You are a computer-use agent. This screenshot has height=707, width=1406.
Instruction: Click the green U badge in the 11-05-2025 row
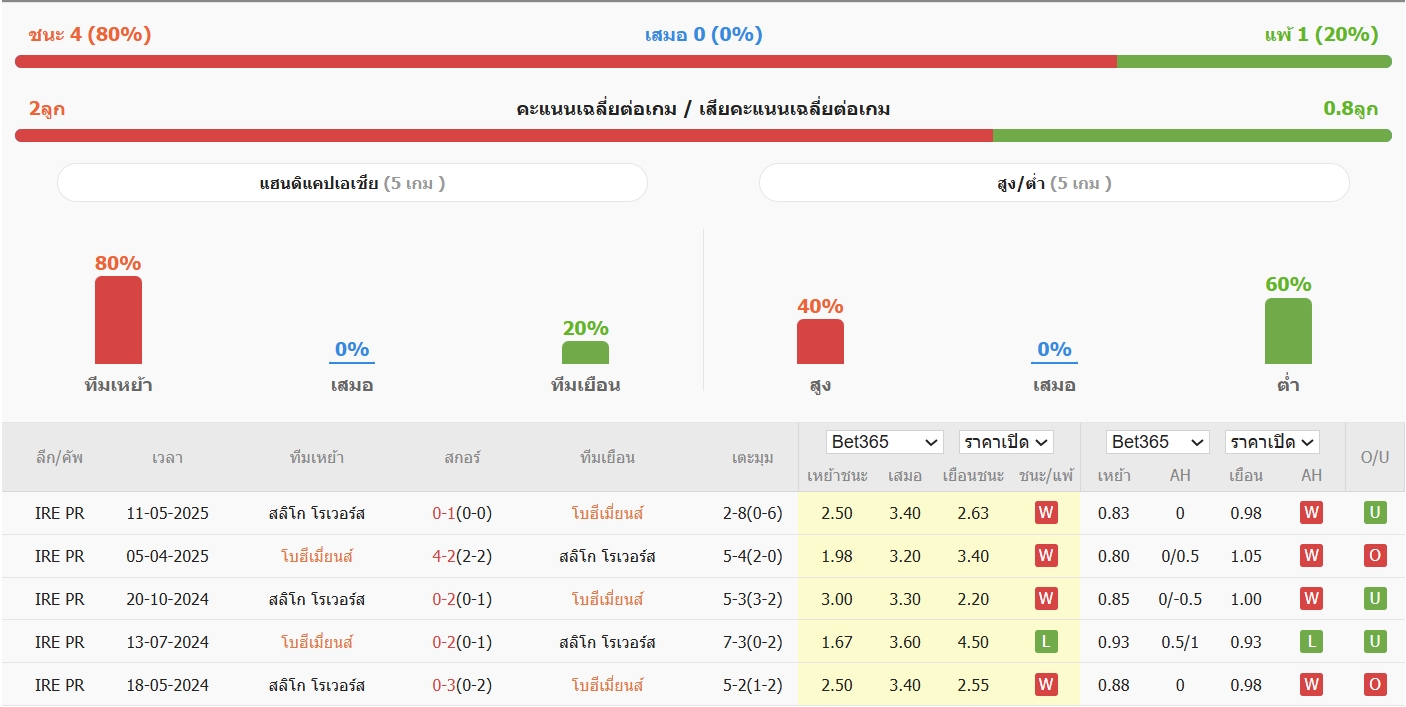[1375, 513]
